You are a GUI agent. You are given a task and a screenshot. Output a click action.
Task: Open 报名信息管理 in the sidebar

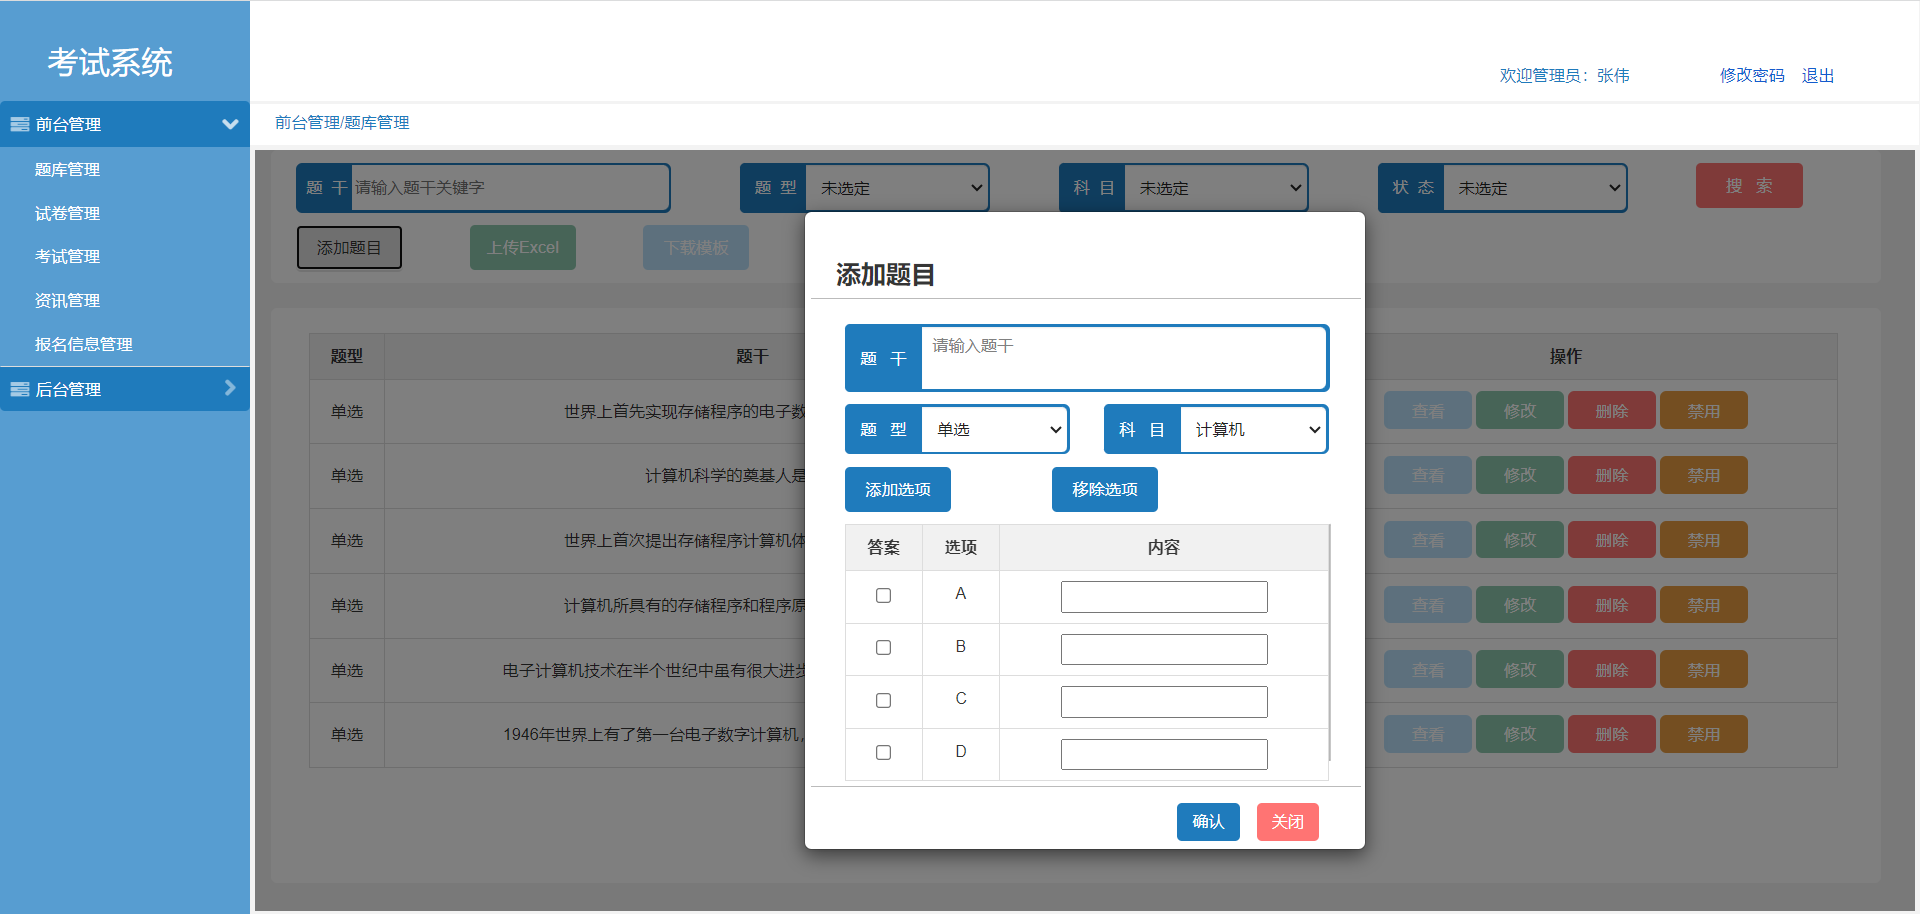pos(84,344)
